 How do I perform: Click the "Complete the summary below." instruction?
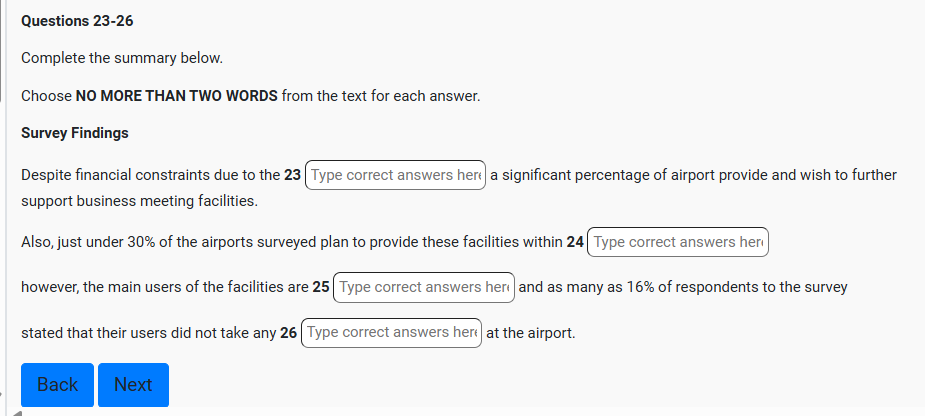[121, 58]
